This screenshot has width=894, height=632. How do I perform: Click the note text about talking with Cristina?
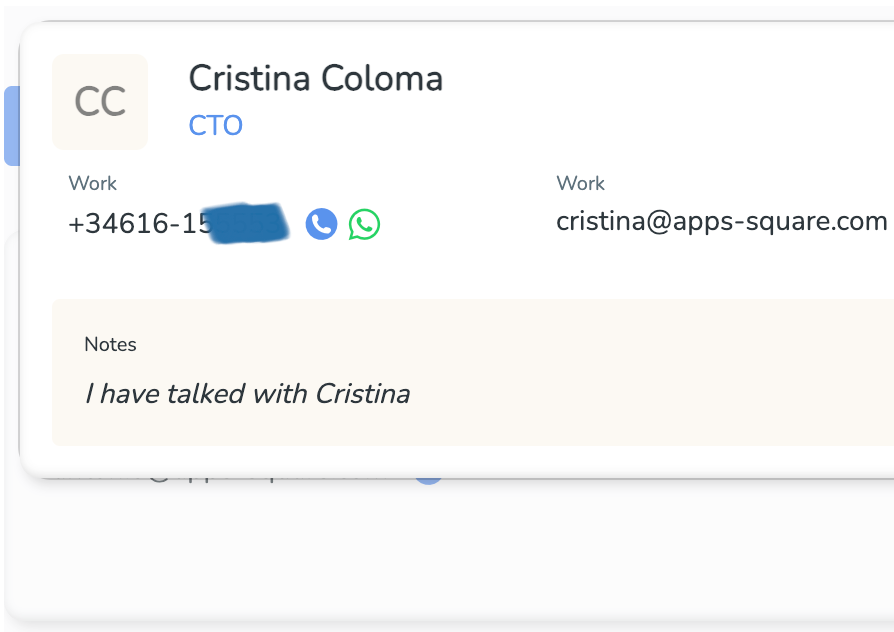pos(247,394)
